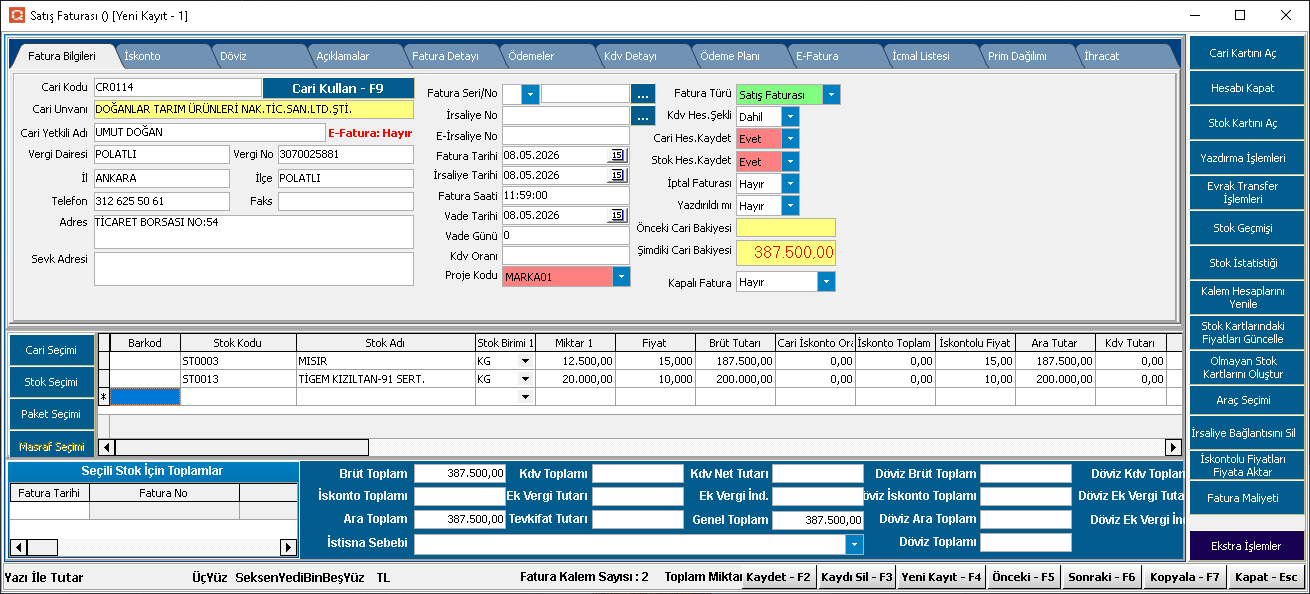Click the Kaydet - F2 button
Image resolution: width=1310 pixels, height=594 pixels.
point(779,577)
